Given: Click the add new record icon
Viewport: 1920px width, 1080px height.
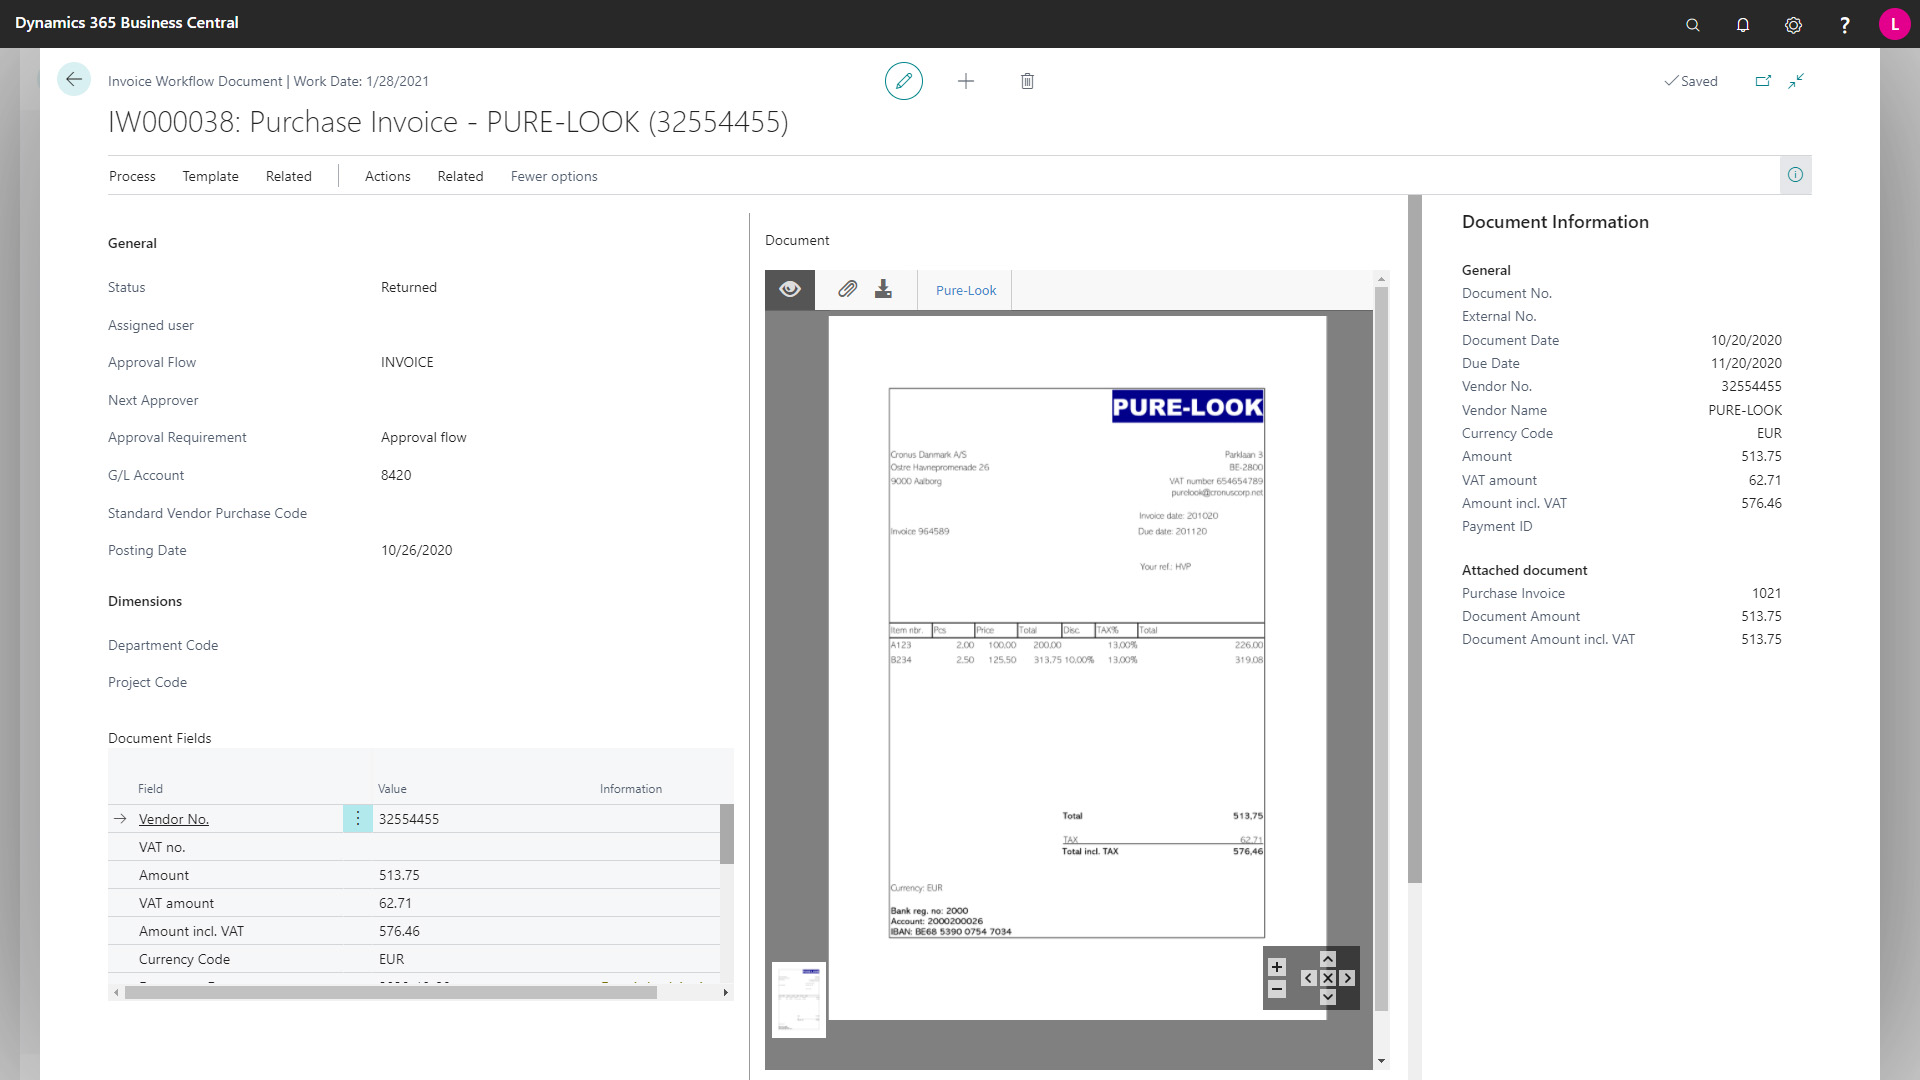Looking at the screenshot, I should (965, 80).
